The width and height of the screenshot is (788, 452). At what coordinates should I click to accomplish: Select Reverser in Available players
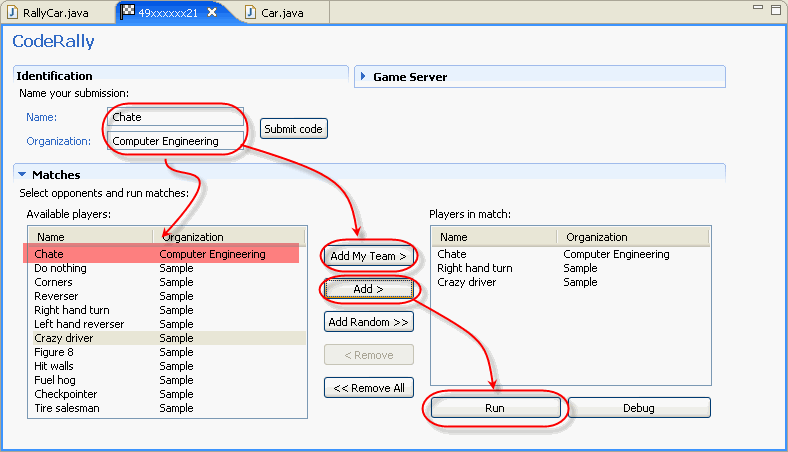click(169, 296)
